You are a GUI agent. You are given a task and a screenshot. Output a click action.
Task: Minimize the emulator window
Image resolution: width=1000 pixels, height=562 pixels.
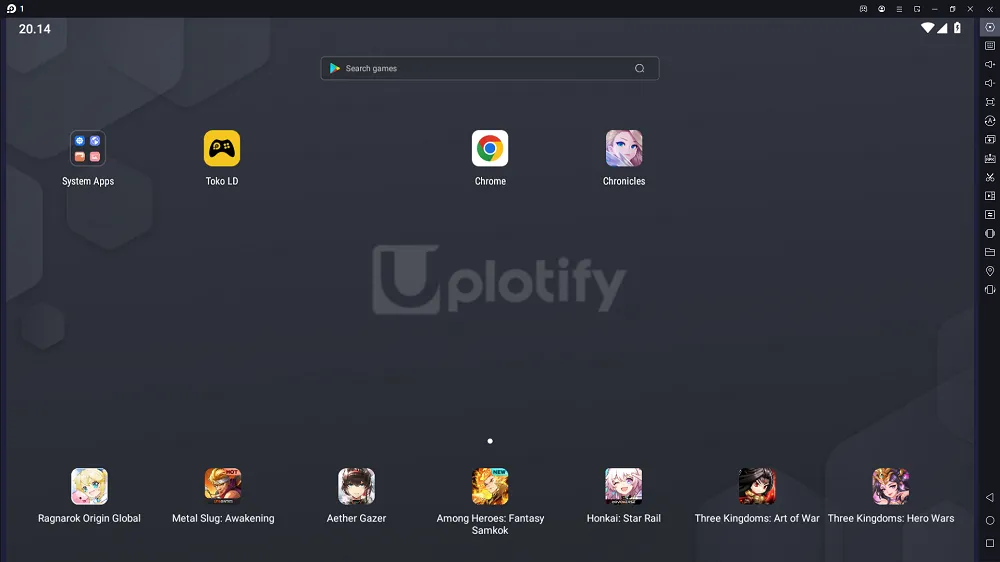[935, 9]
